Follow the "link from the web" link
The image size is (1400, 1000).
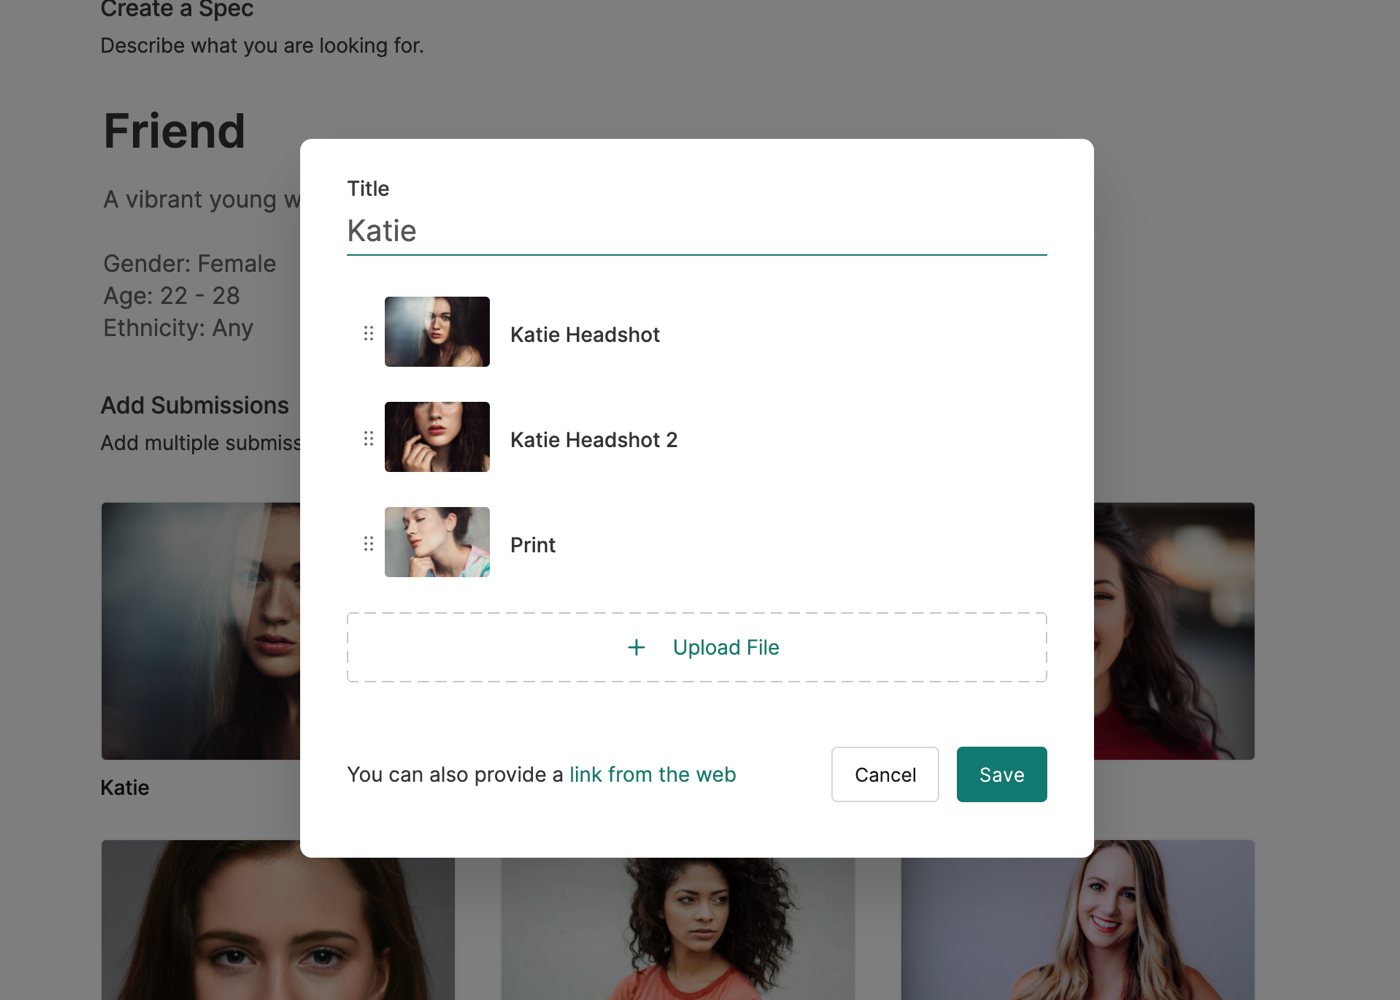652,775
